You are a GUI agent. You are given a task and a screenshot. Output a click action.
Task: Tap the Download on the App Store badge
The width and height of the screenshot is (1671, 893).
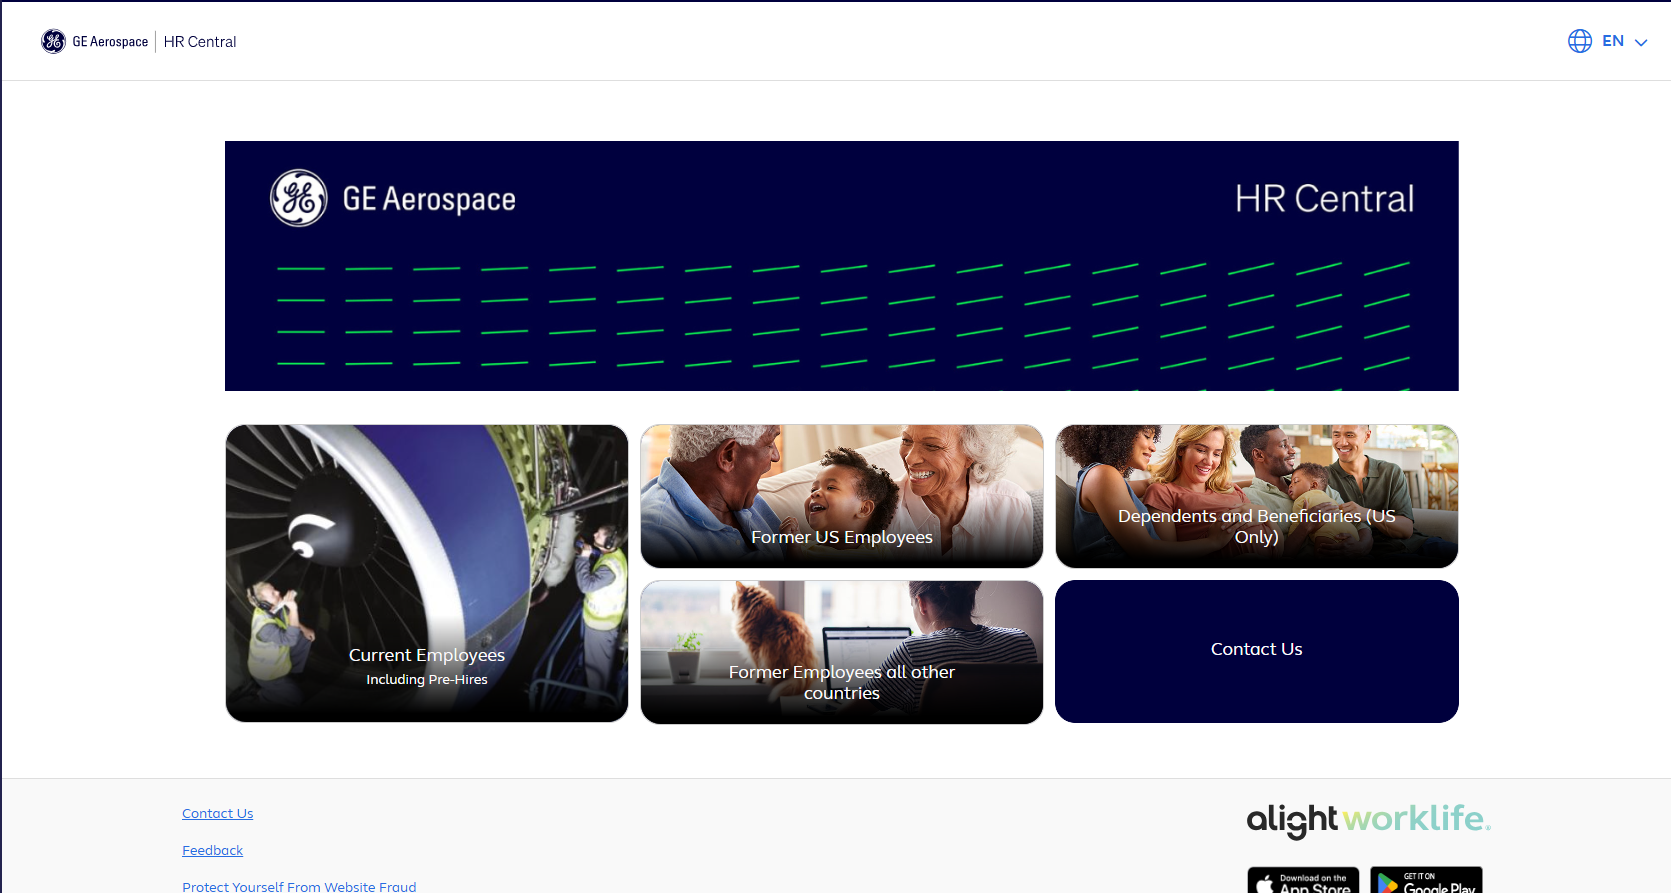pyautogui.click(x=1302, y=881)
